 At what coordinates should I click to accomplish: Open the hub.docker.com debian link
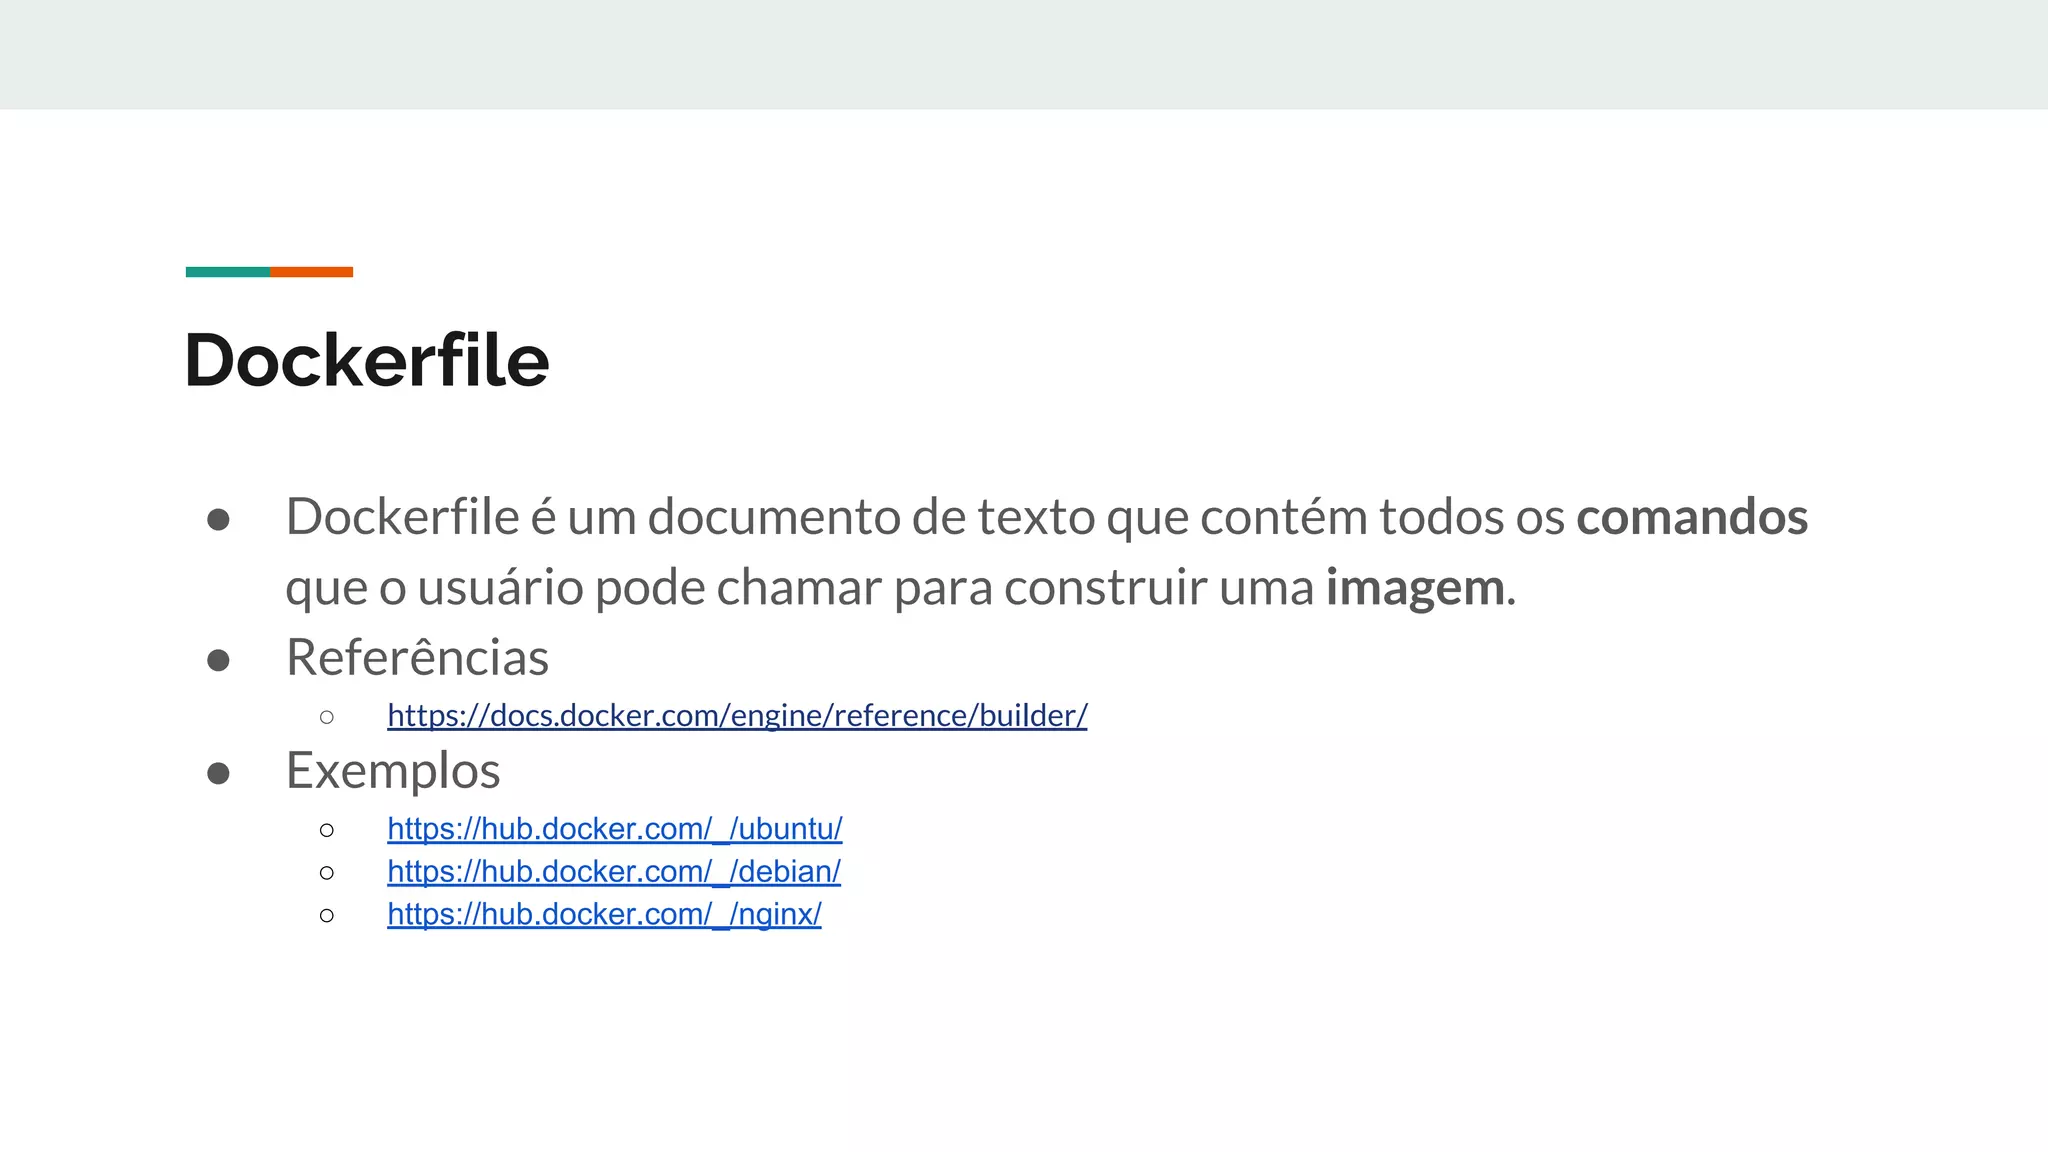coord(614,872)
